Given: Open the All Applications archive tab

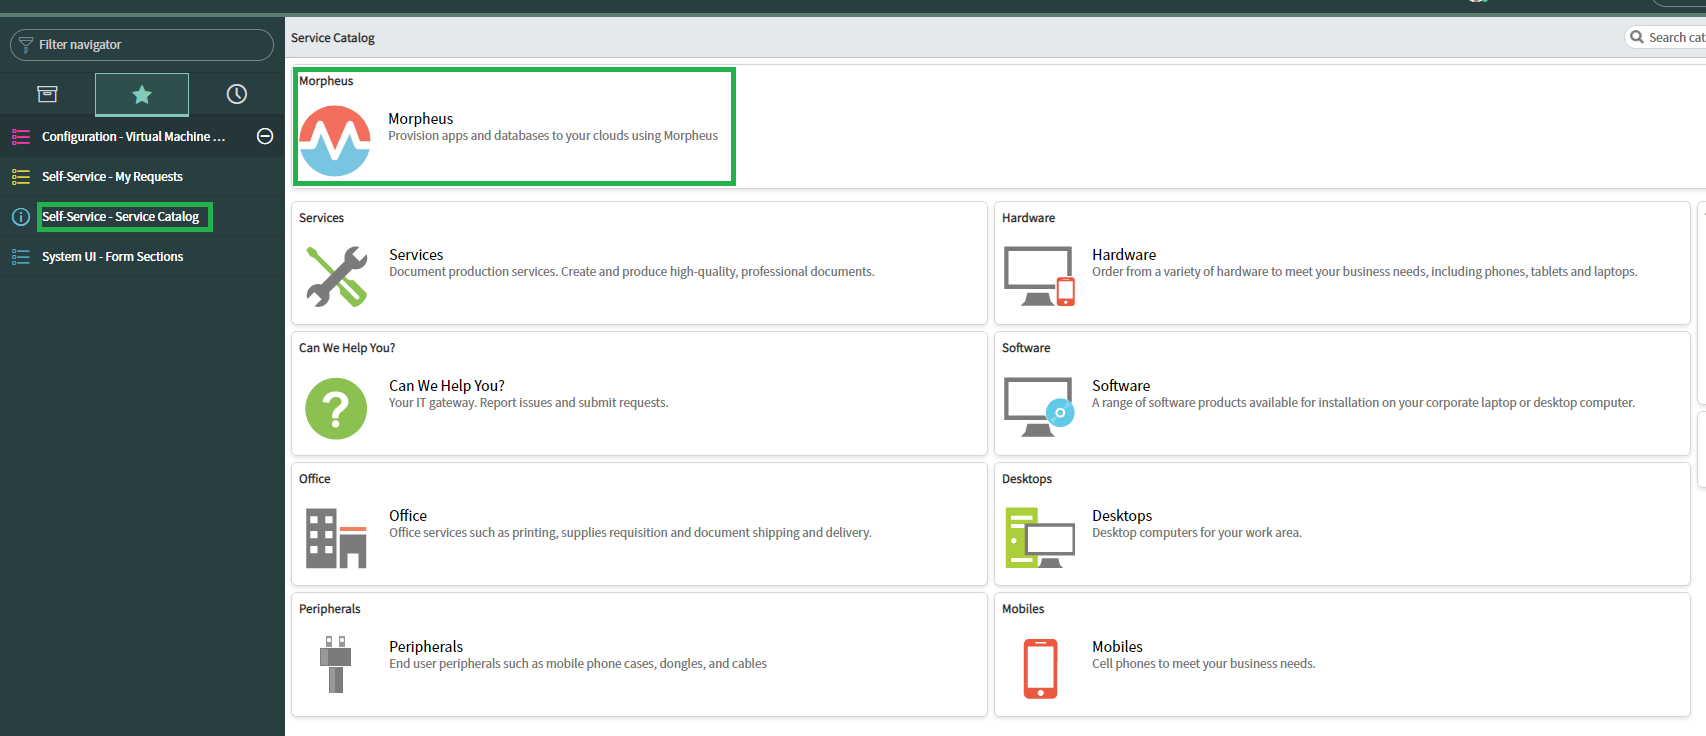Looking at the screenshot, I should (47, 94).
